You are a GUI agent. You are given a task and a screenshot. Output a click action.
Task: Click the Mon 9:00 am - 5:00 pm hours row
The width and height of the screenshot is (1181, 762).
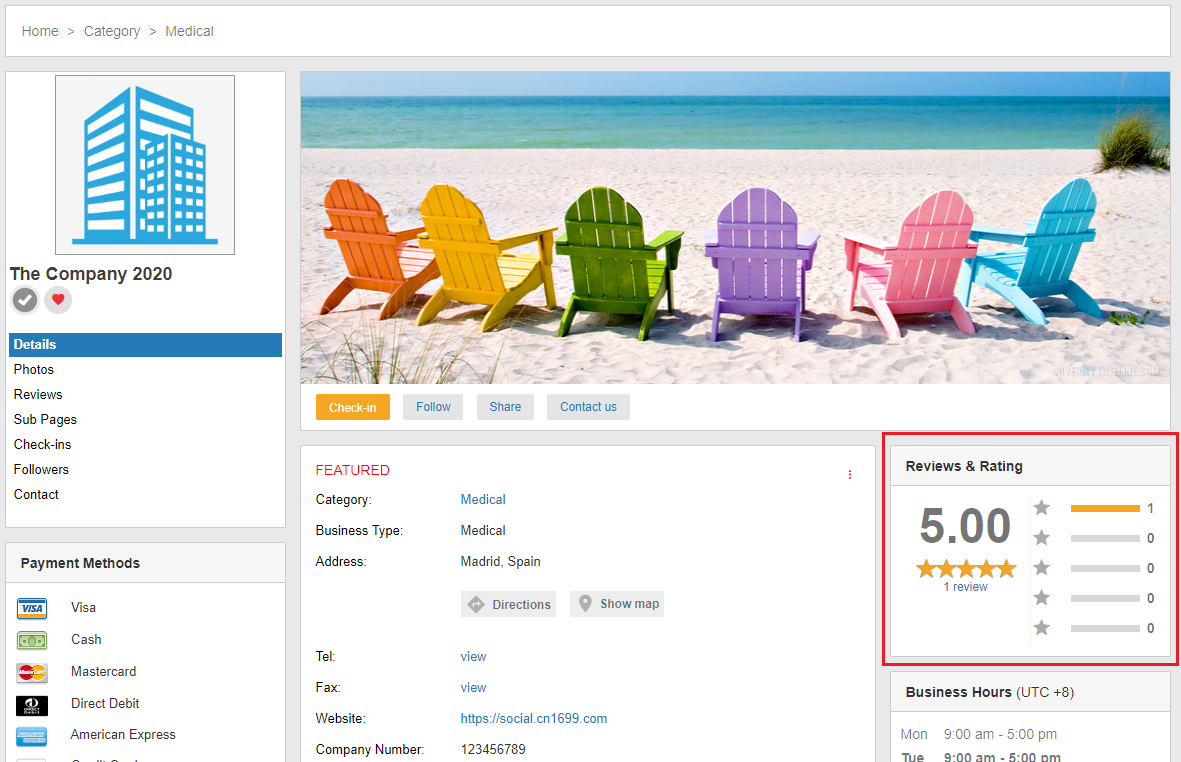978,734
